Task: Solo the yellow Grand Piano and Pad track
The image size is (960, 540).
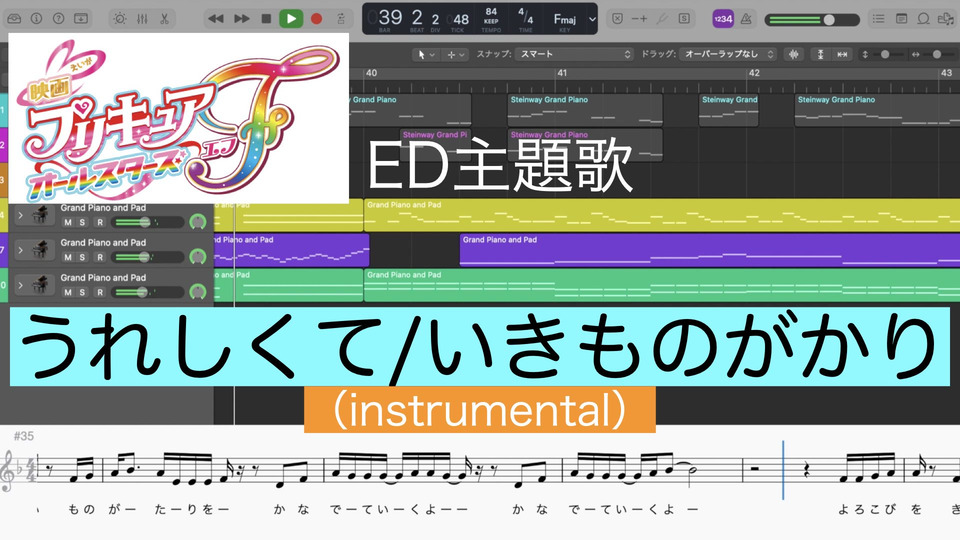Action: 82,222
